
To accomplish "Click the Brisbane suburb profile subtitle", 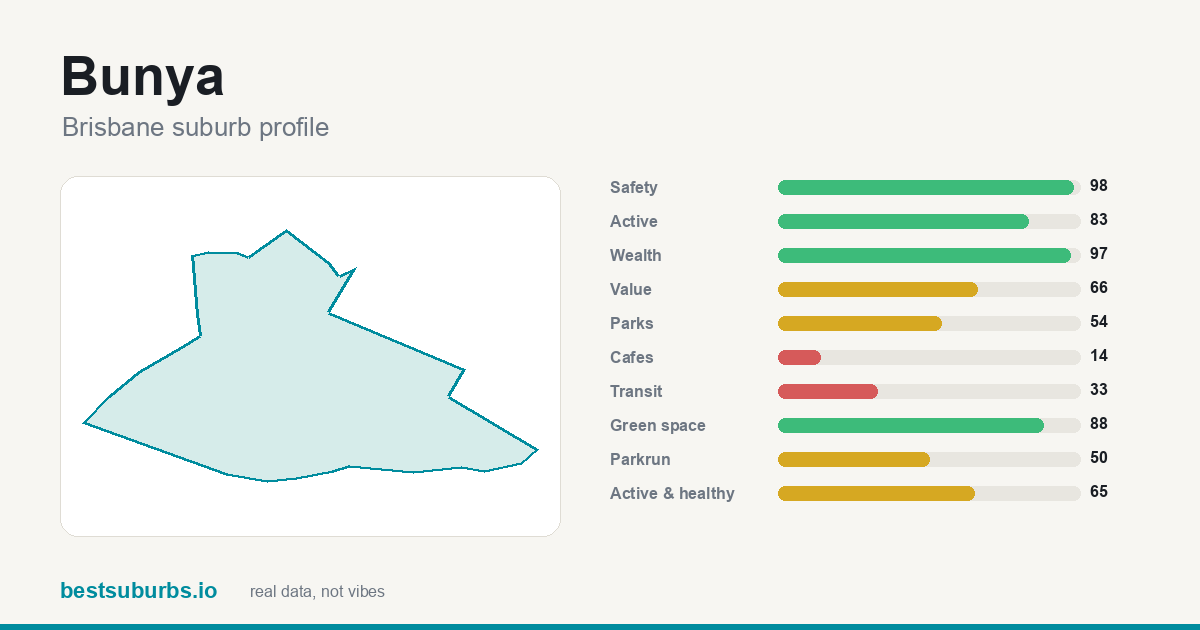I will pos(195,128).
